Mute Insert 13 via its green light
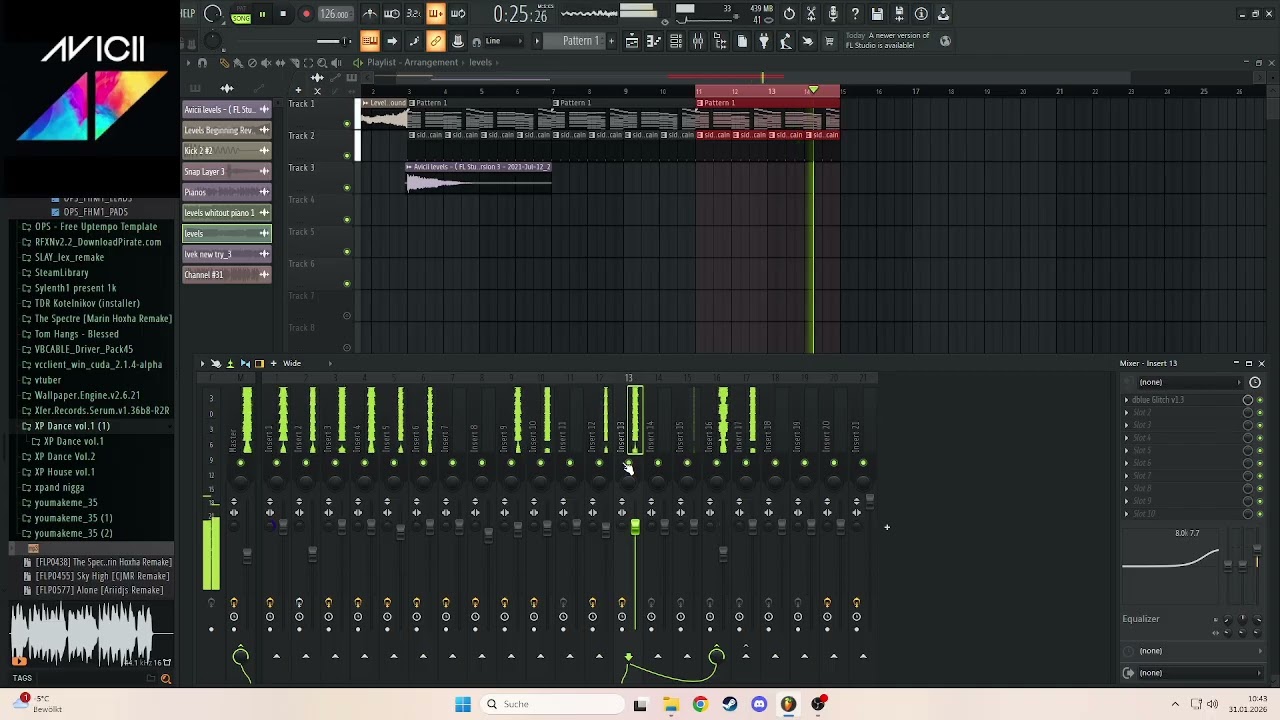The width and height of the screenshot is (1280, 720). click(628, 462)
